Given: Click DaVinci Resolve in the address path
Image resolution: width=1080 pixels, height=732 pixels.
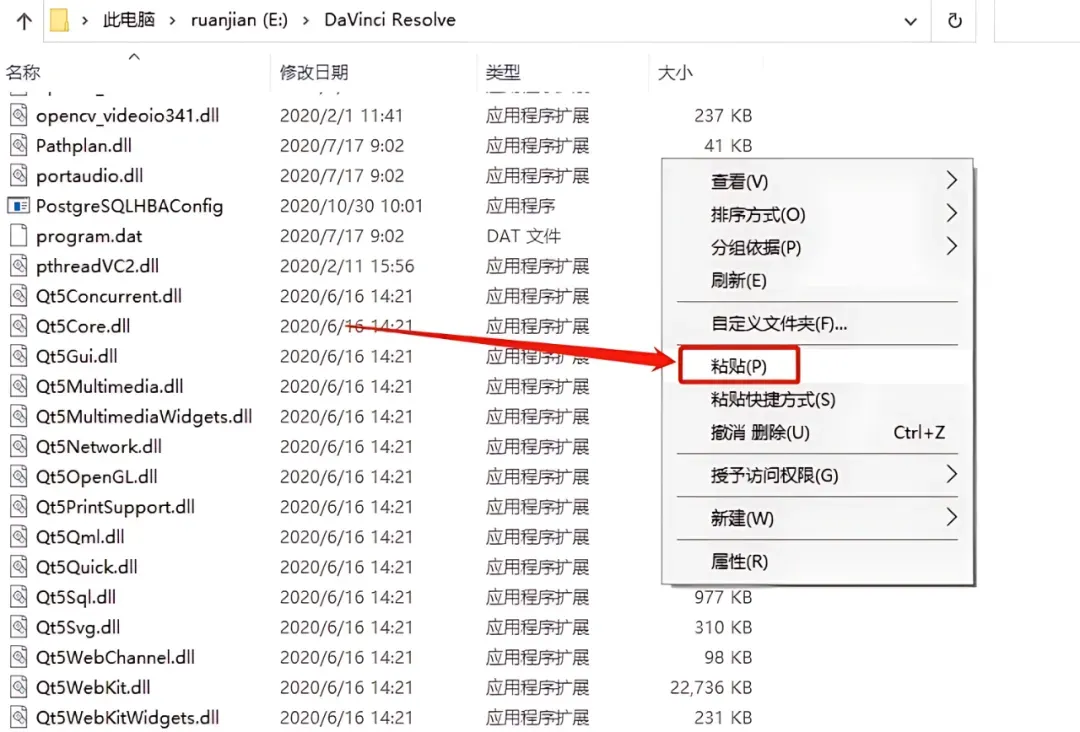Looking at the screenshot, I should pos(390,20).
